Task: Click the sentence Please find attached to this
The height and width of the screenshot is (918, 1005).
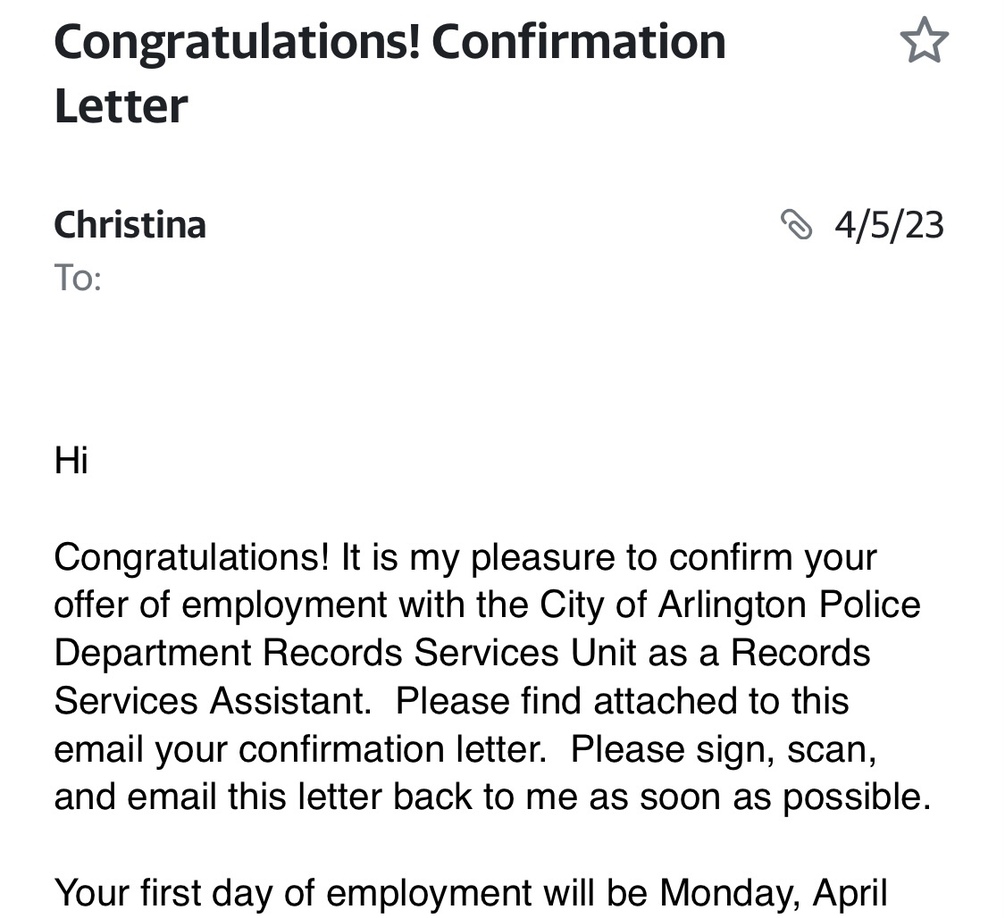Action: point(622,701)
